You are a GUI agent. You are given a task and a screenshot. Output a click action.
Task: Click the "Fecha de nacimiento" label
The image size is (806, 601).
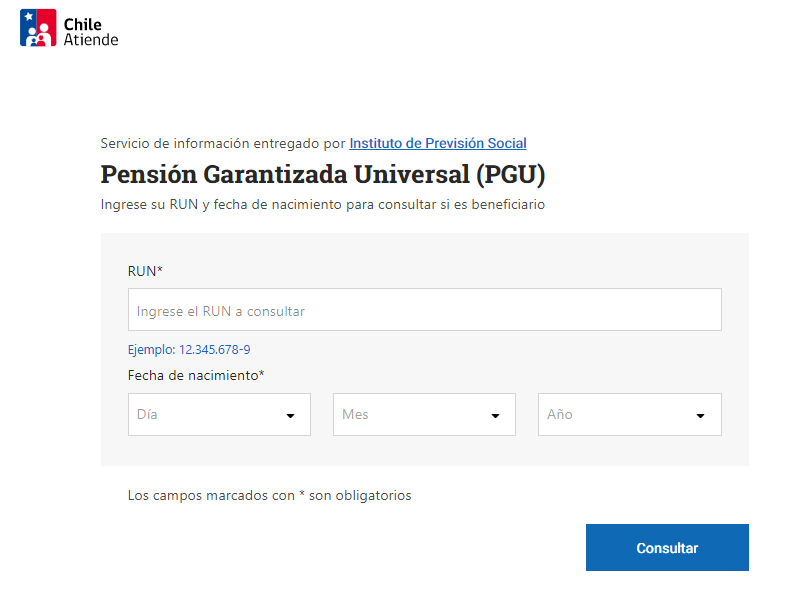(193, 375)
